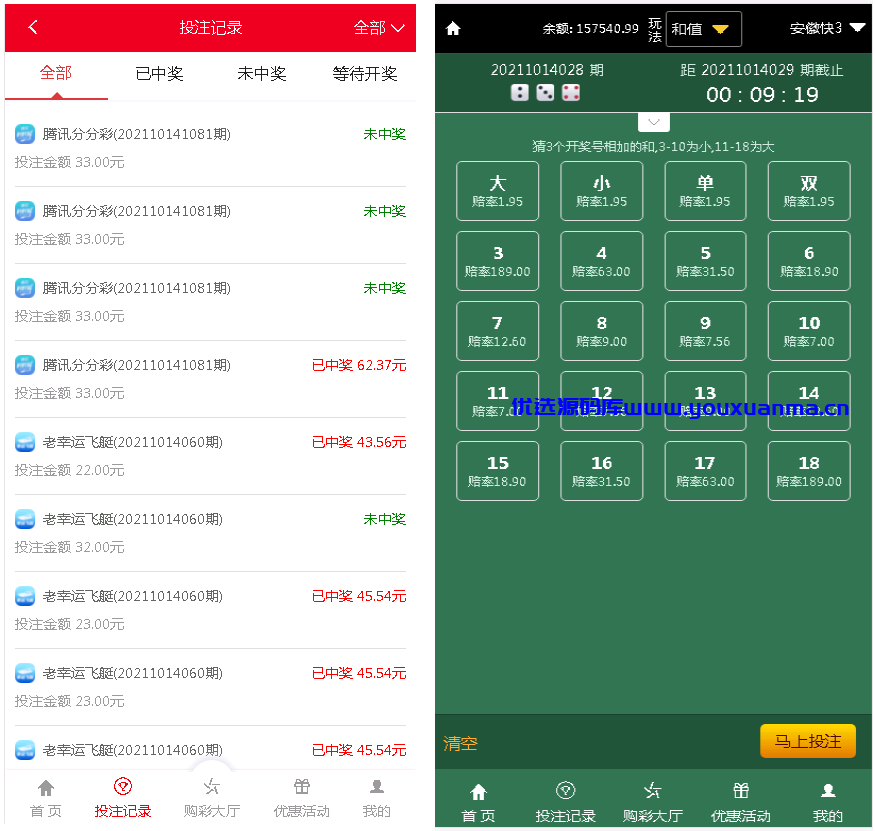Open 投注记录 in green app bottom bar
The image size is (875, 831).
(565, 803)
